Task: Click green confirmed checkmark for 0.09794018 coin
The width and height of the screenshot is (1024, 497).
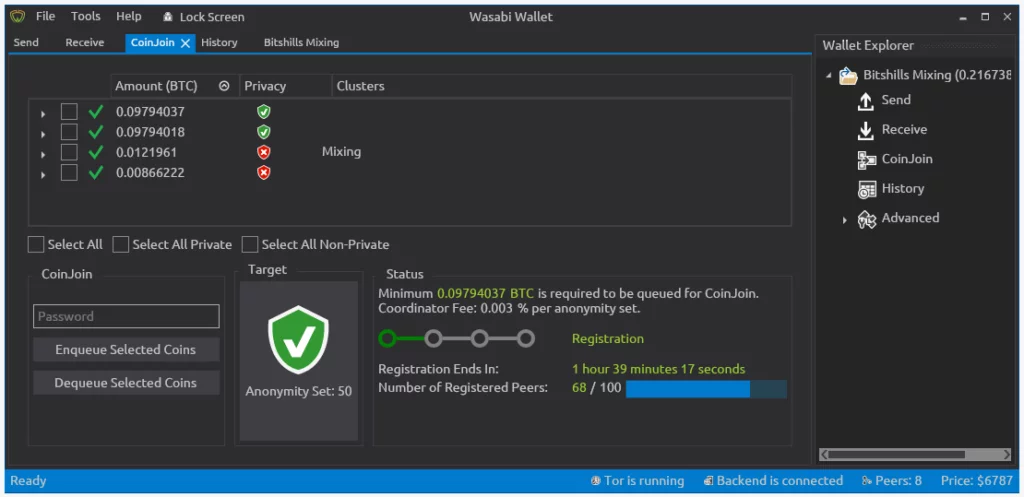Action: (x=96, y=132)
